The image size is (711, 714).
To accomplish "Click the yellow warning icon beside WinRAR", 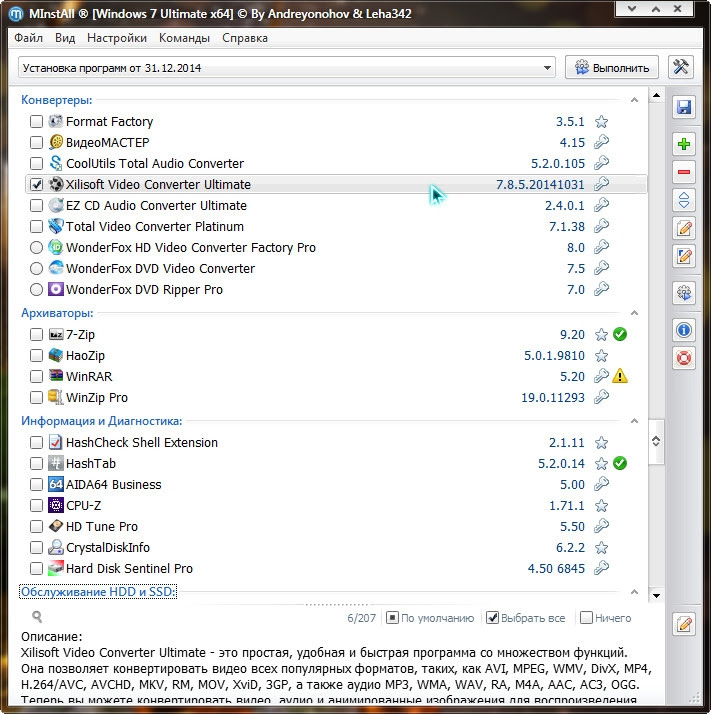I will pyautogui.click(x=619, y=376).
